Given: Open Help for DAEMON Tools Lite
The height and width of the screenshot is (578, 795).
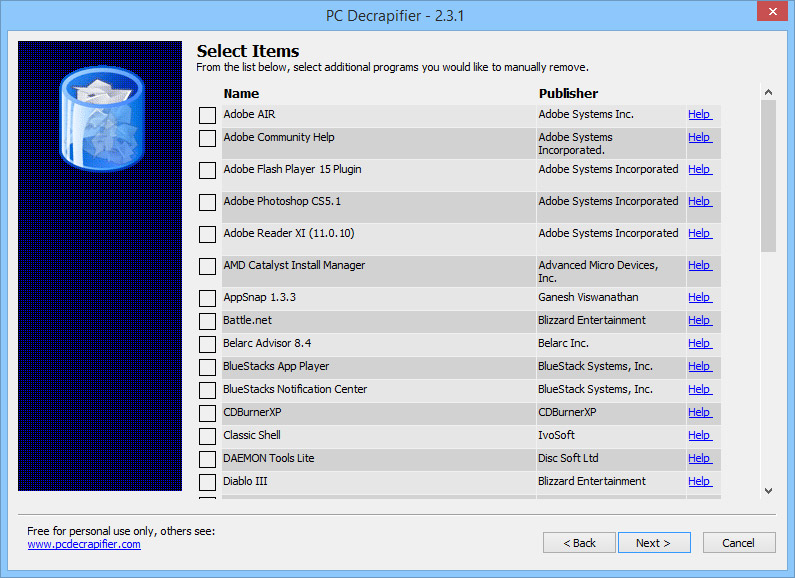Looking at the screenshot, I should pyautogui.click(x=700, y=458).
